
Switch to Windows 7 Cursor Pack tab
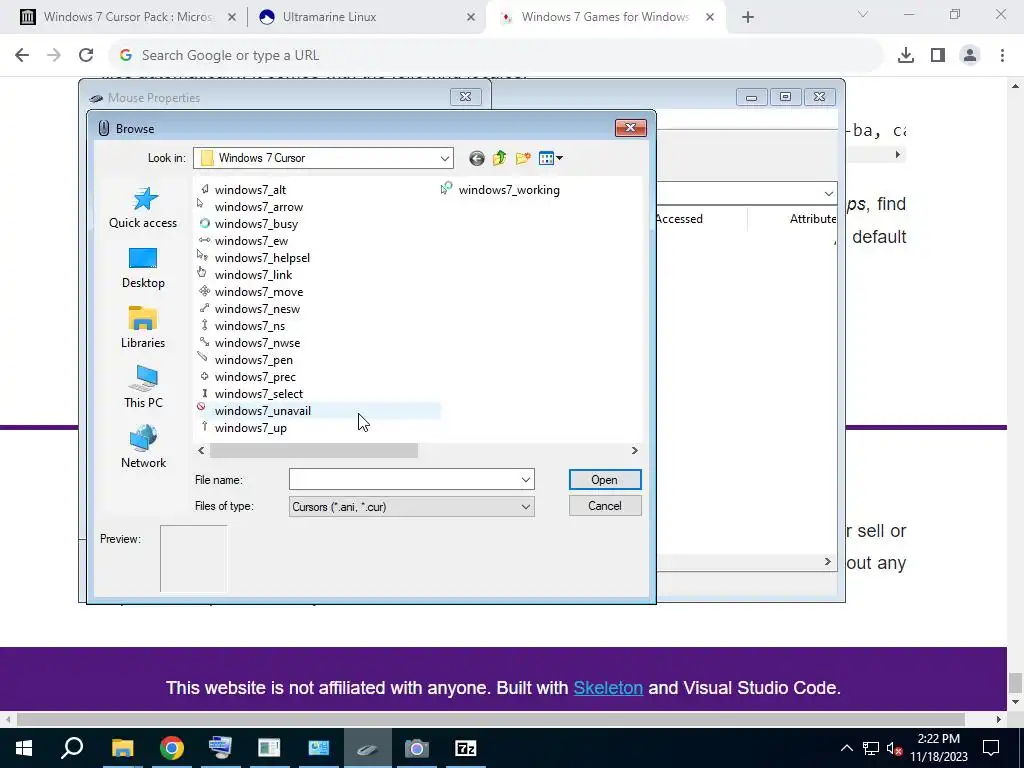(x=128, y=17)
